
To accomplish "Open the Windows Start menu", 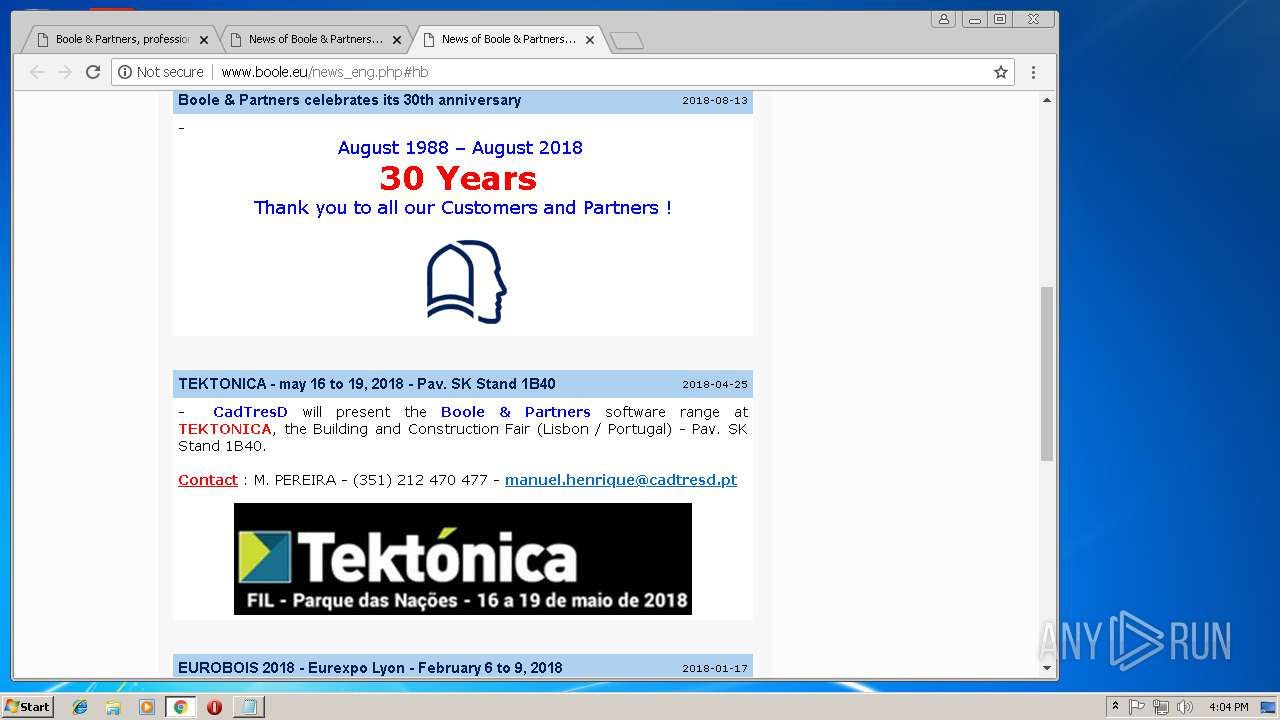I will (x=27, y=707).
